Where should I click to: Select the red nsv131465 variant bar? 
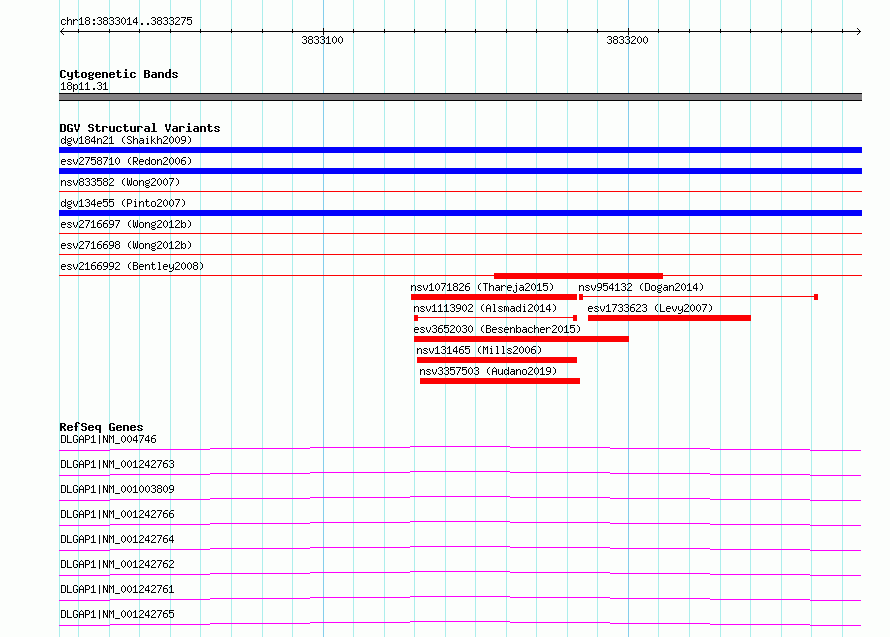click(x=497, y=360)
